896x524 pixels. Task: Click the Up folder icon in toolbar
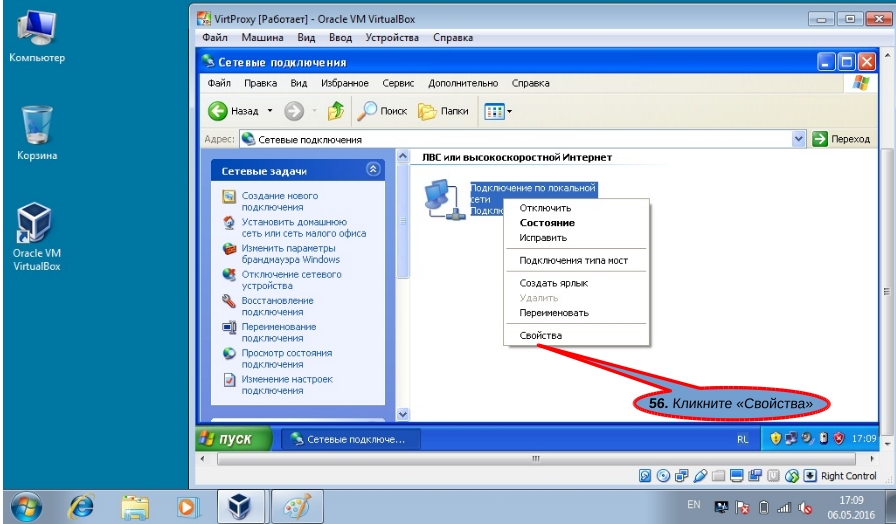pos(335,111)
